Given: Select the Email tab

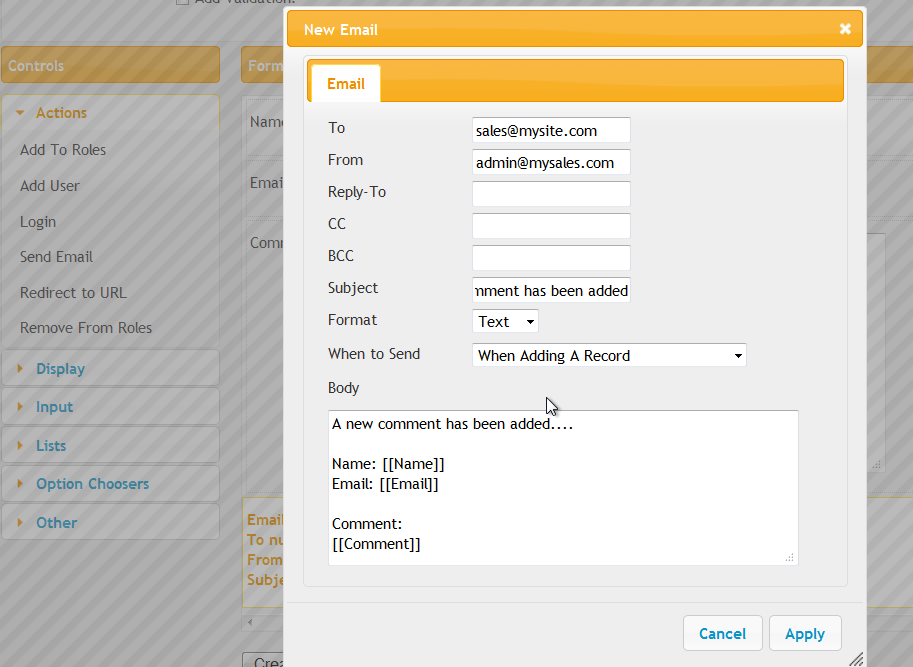Looking at the screenshot, I should (346, 84).
